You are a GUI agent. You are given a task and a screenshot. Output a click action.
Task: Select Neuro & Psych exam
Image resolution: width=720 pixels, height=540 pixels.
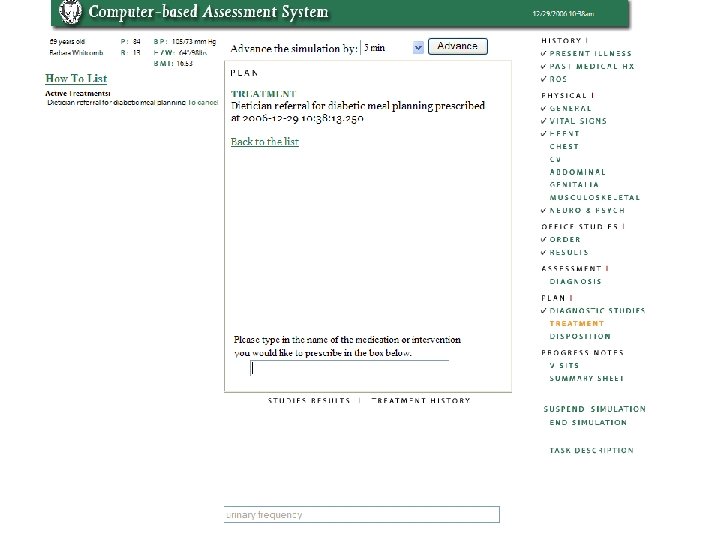coord(587,210)
